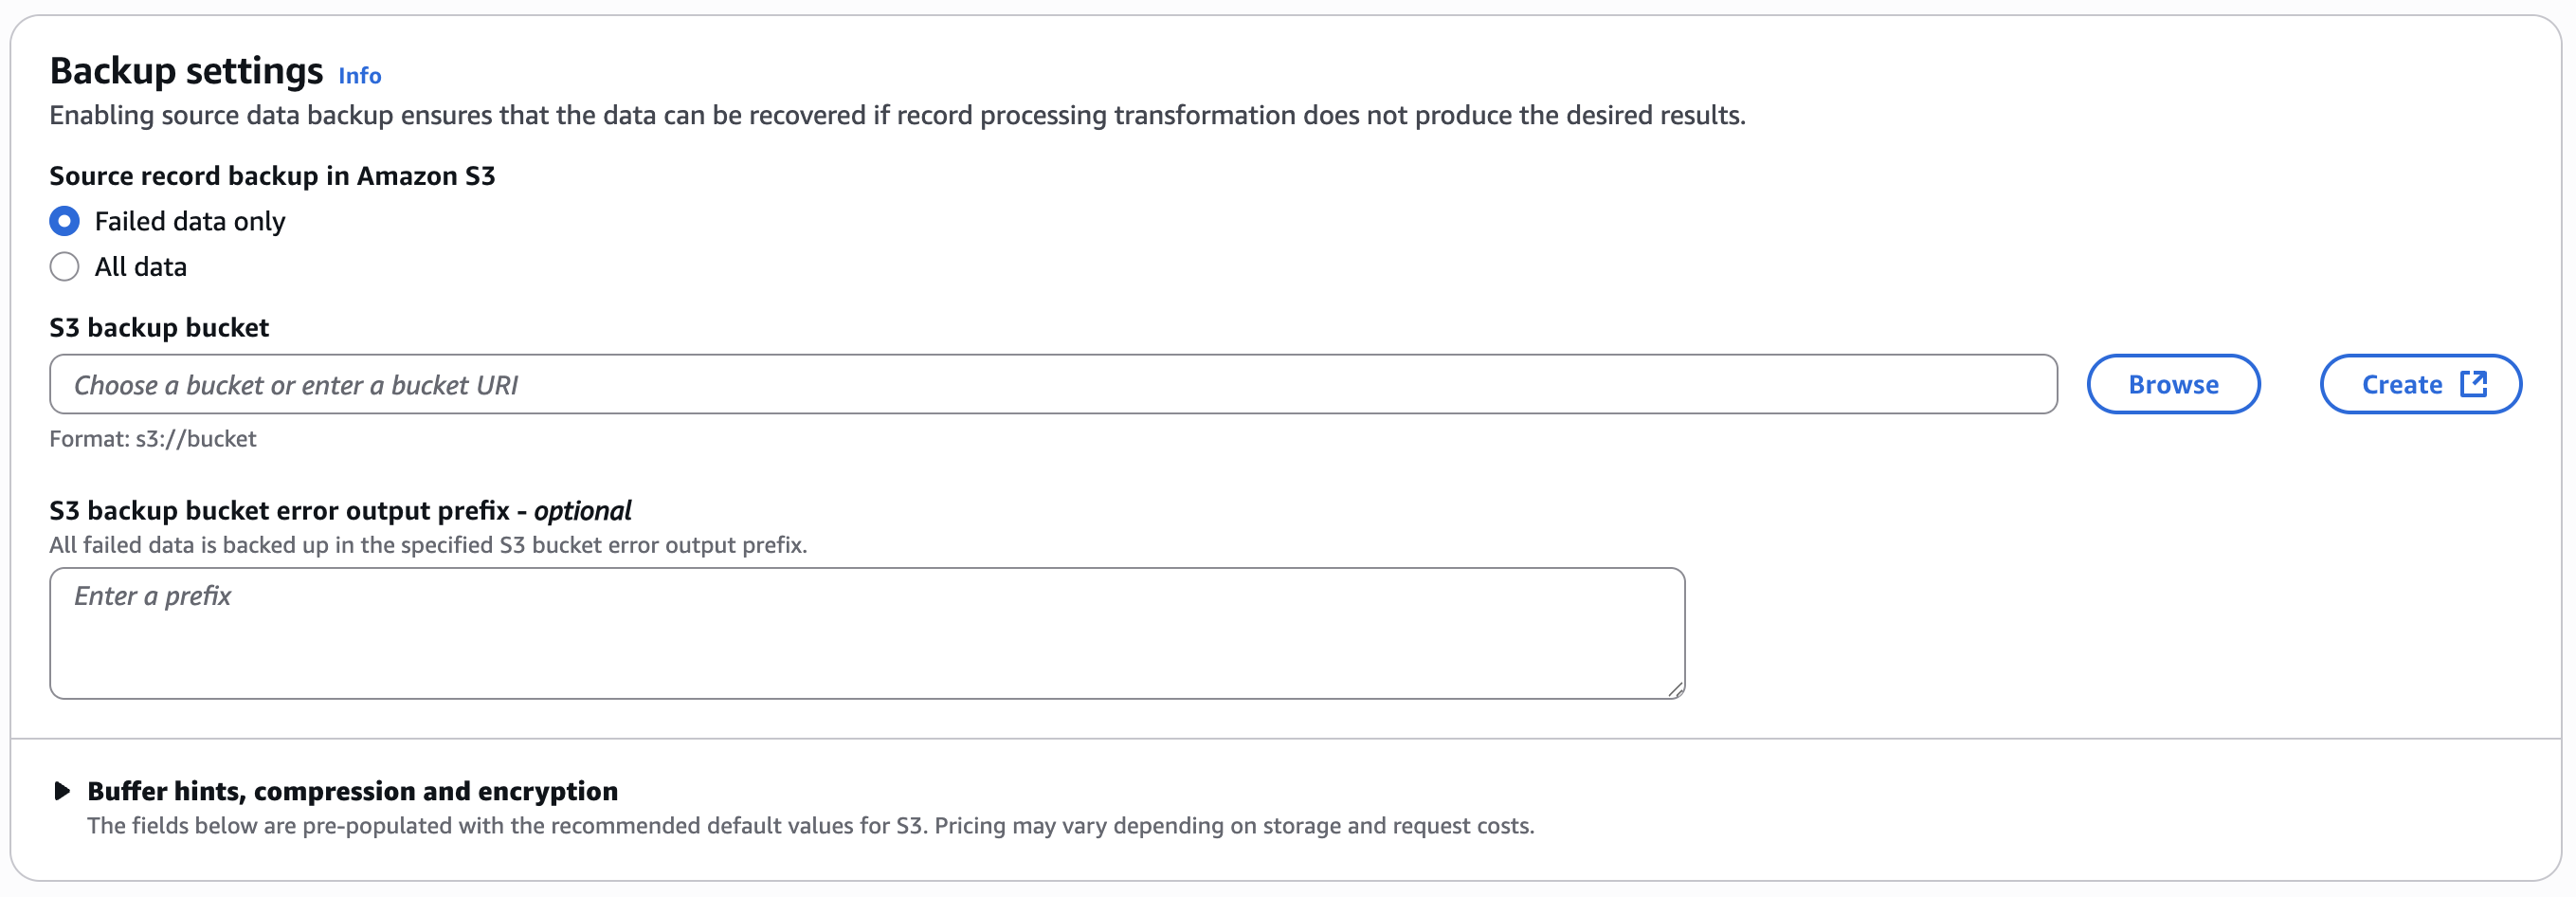Click the prefix box resize handle
2576x897 pixels.
click(x=1676, y=688)
